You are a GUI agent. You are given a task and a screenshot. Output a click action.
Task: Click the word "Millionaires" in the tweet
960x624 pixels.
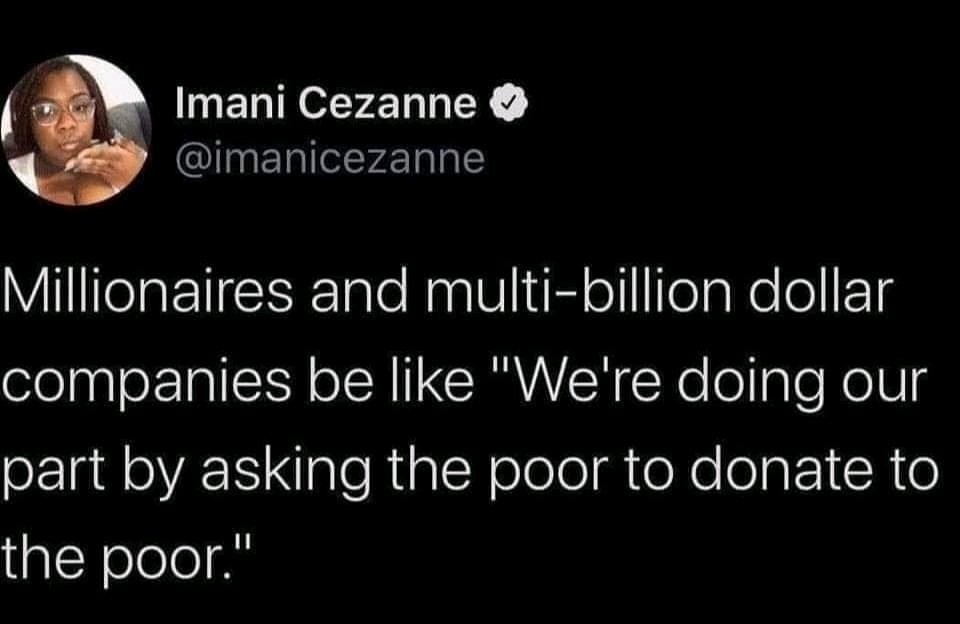[x=149, y=291]
